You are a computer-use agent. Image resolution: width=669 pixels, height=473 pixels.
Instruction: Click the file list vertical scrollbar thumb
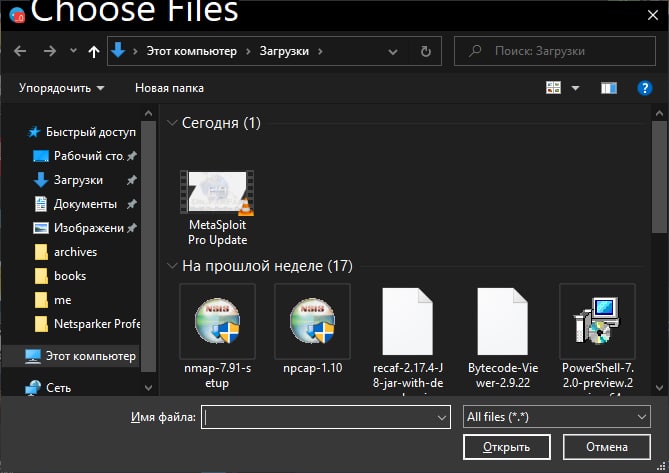click(x=659, y=177)
